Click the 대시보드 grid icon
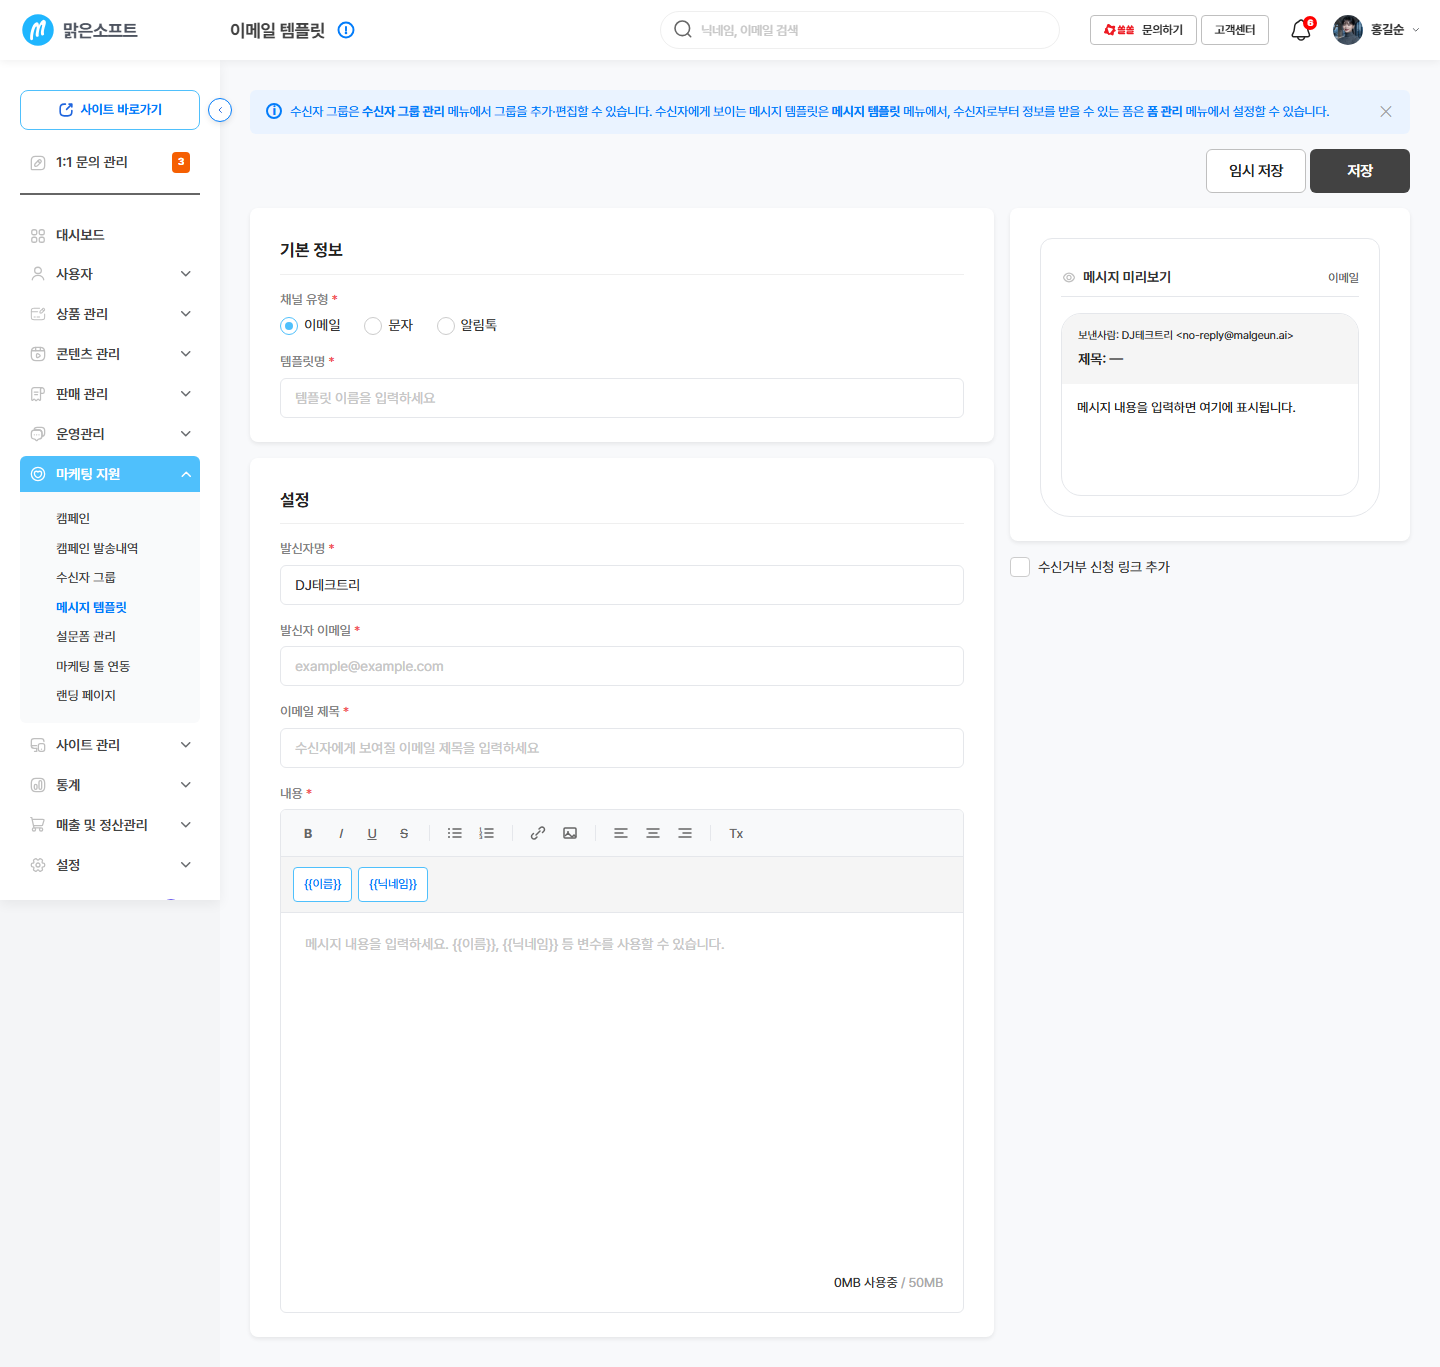This screenshot has width=1440, height=1367. click(x=38, y=235)
